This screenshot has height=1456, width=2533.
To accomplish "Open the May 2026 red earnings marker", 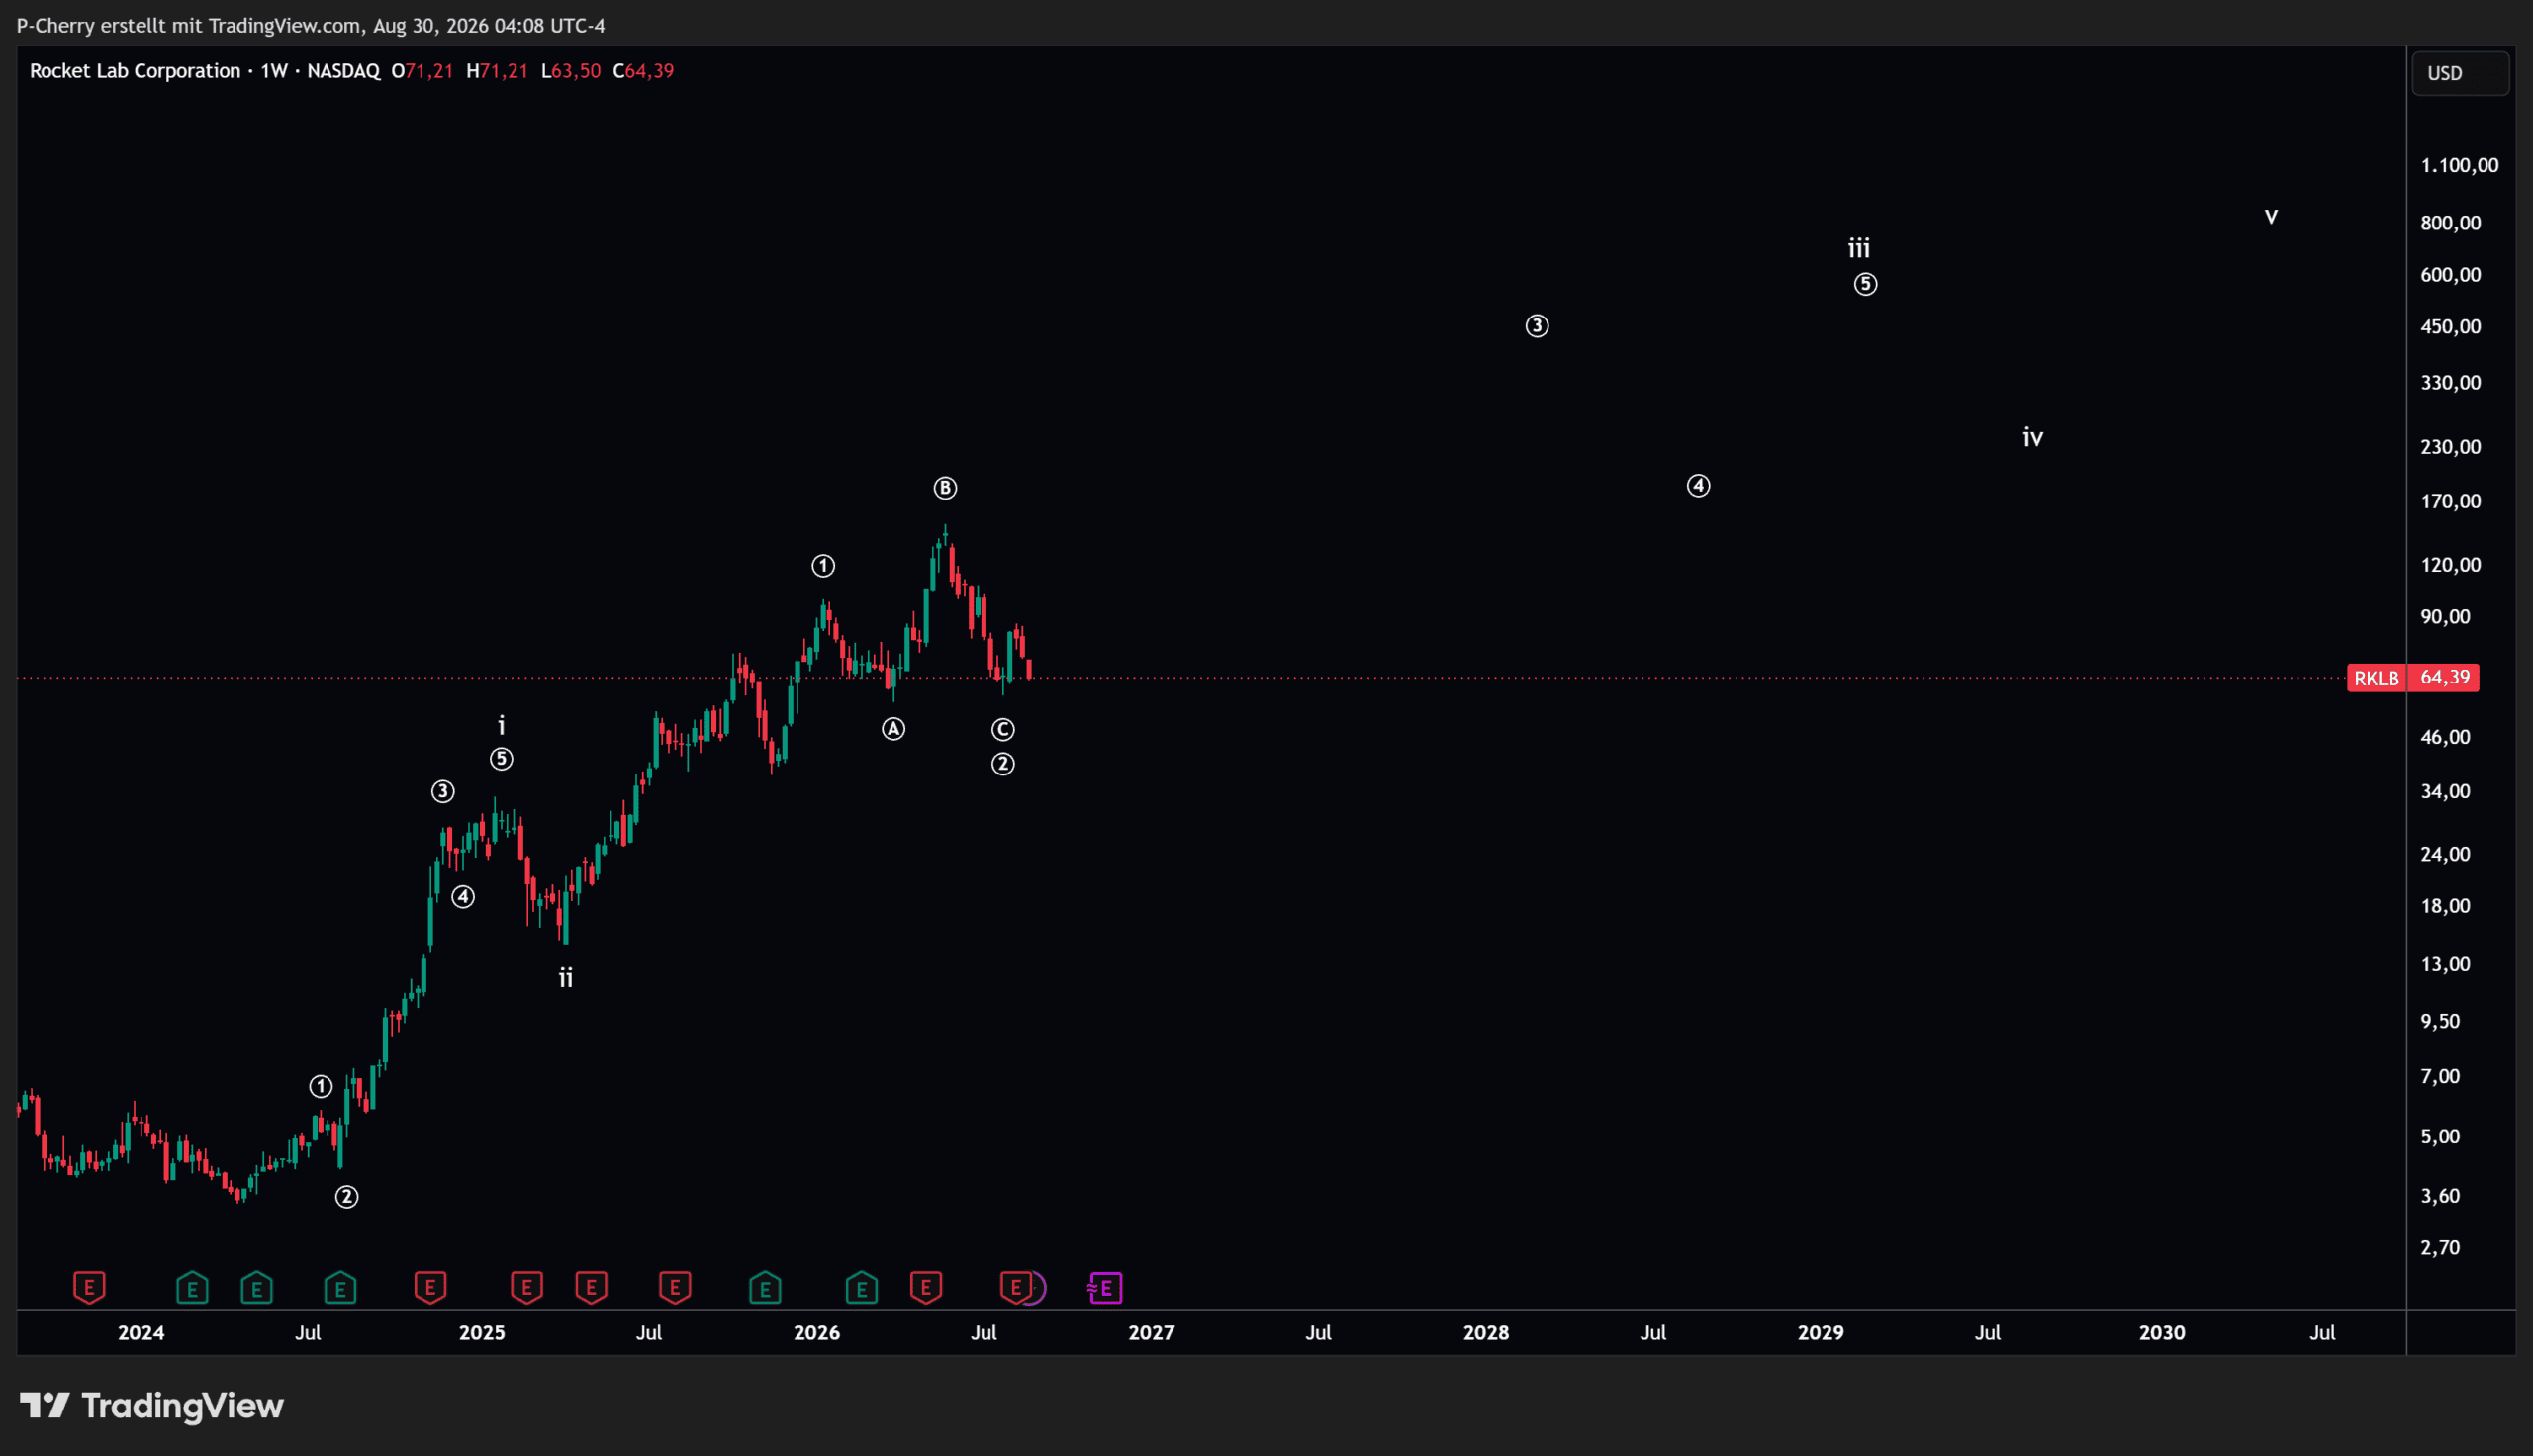I will [x=926, y=1287].
